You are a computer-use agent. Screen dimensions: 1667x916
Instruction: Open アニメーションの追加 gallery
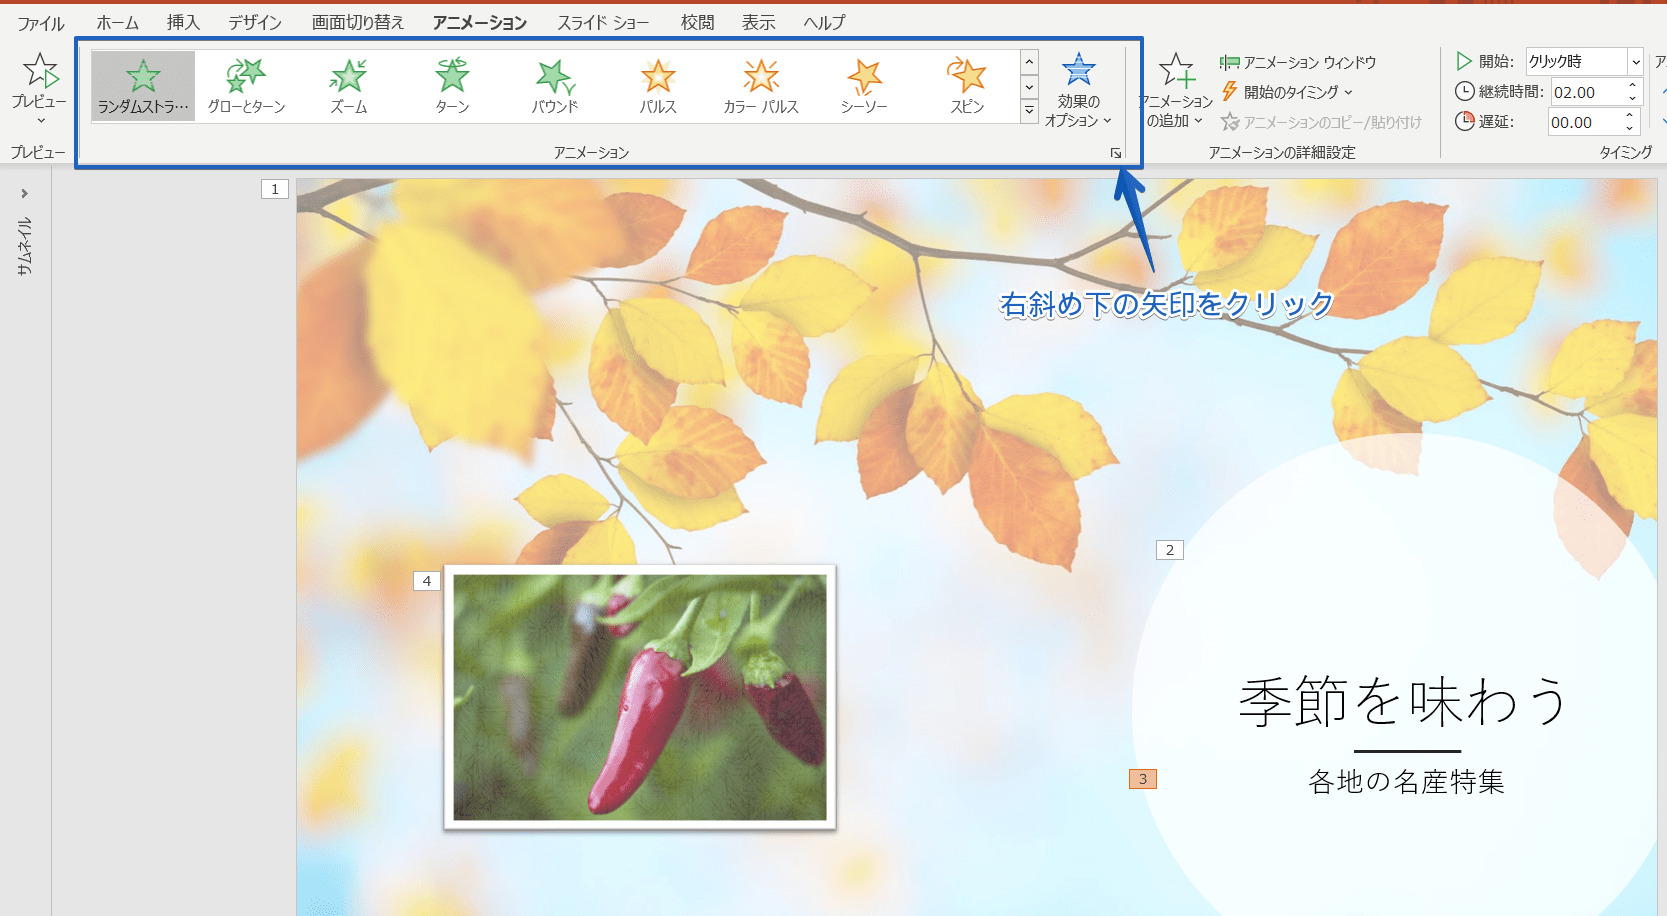tap(1175, 90)
